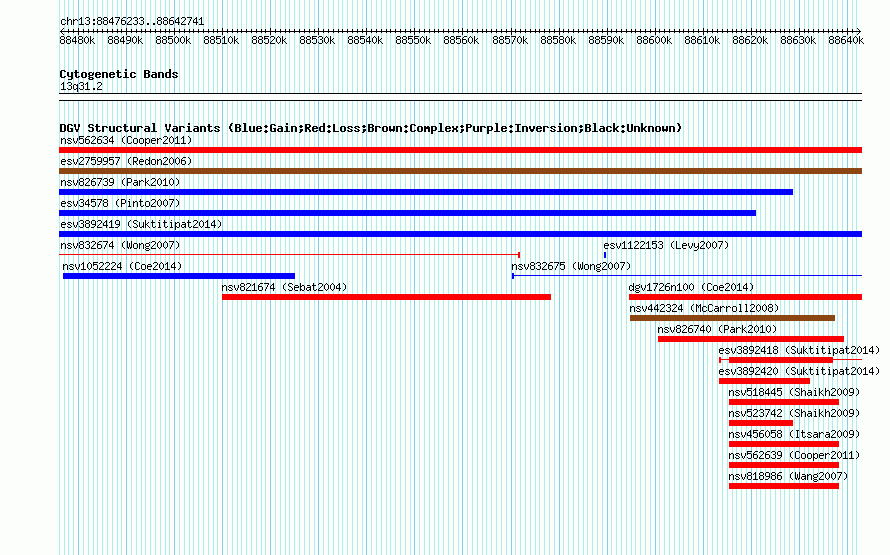Open the nsv818986 (Wang2007) label

(788, 476)
